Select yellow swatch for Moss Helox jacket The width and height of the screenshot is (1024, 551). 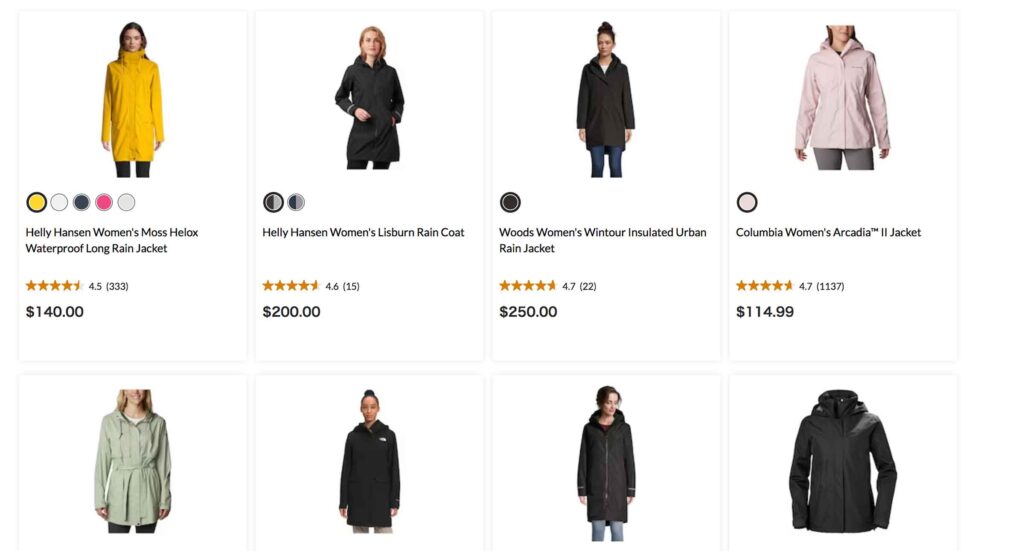click(x=37, y=202)
